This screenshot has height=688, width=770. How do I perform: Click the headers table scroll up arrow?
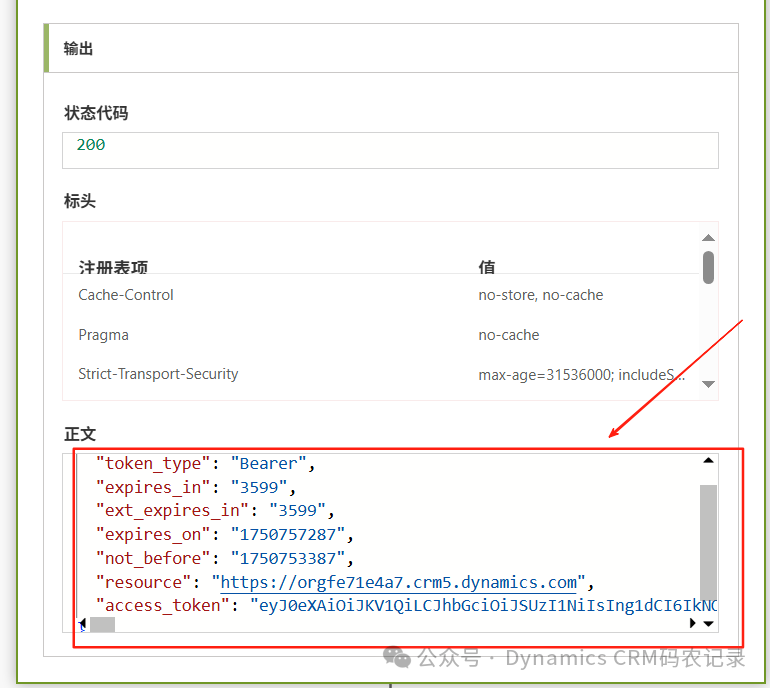point(708,238)
